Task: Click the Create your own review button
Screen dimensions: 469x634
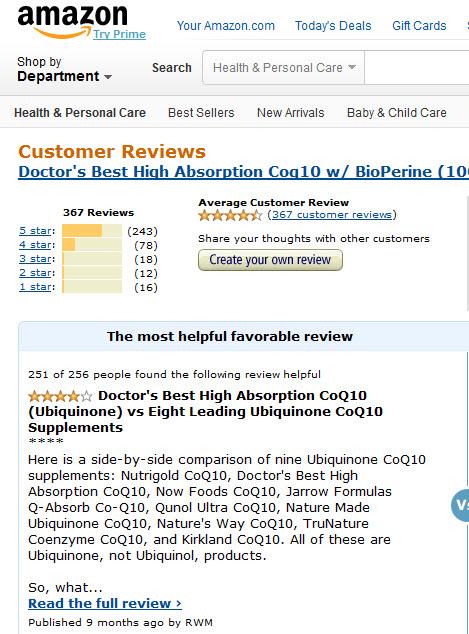Action: [x=270, y=260]
